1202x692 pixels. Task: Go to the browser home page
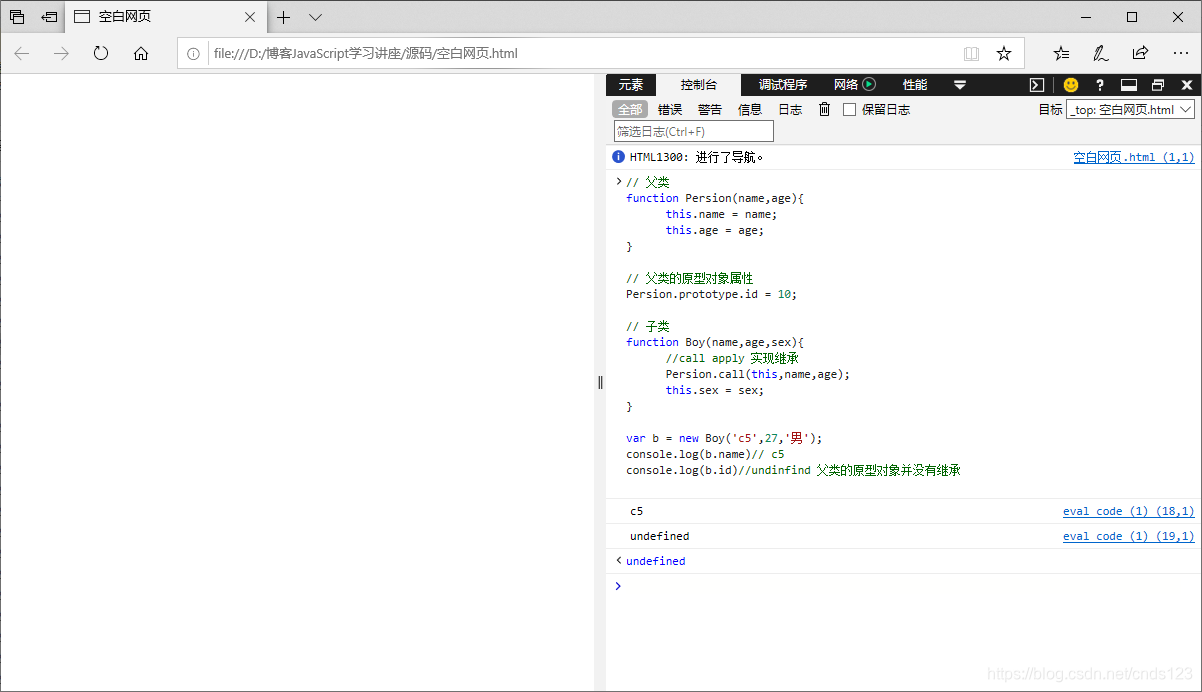[x=141, y=53]
